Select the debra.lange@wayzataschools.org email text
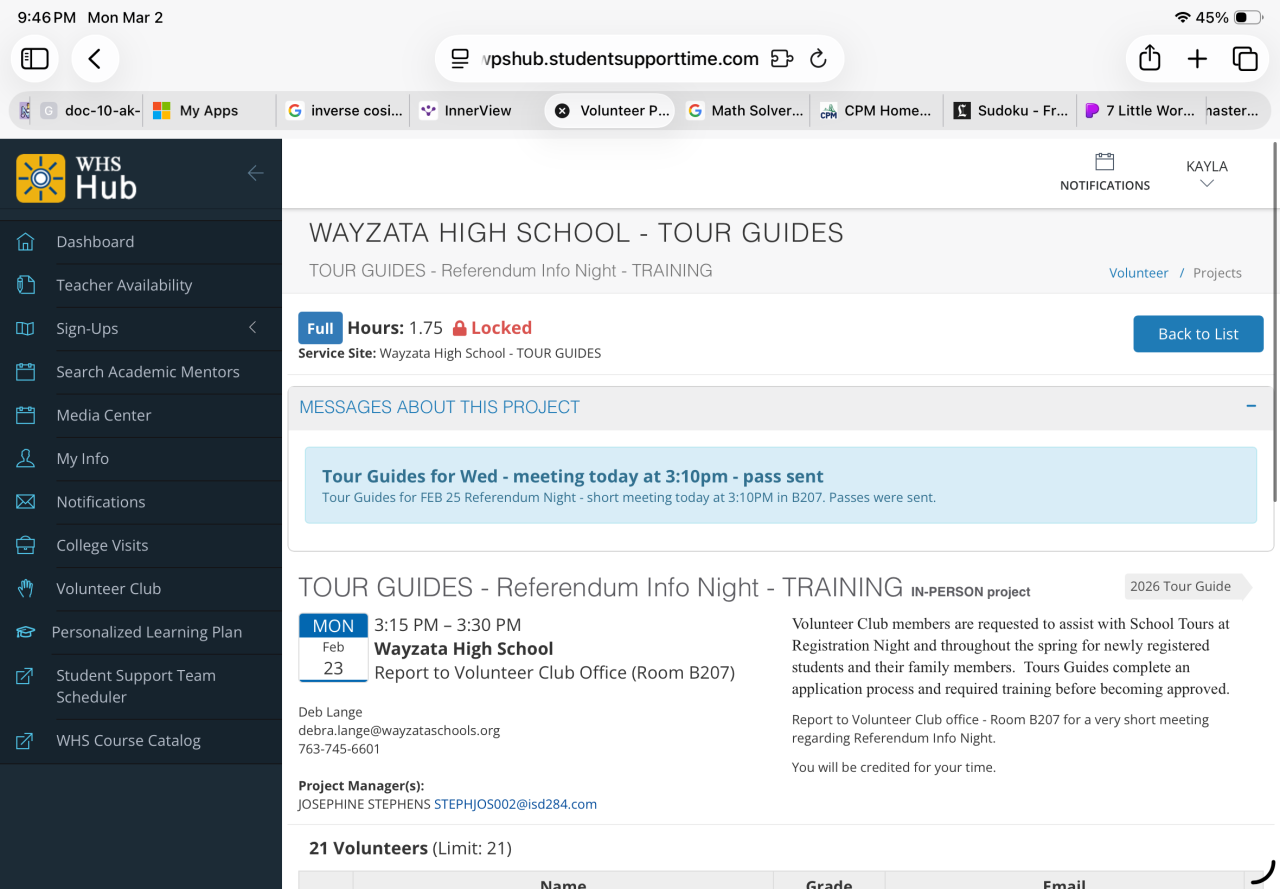This screenshot has width=1280, height=889. [399, 731]
